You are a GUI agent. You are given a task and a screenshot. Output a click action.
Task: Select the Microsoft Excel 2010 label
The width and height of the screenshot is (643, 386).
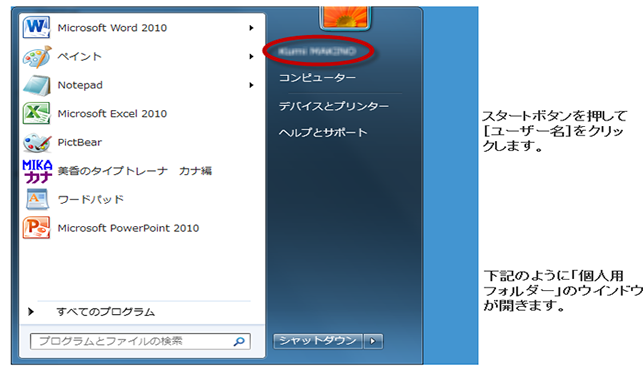point(112,114)
